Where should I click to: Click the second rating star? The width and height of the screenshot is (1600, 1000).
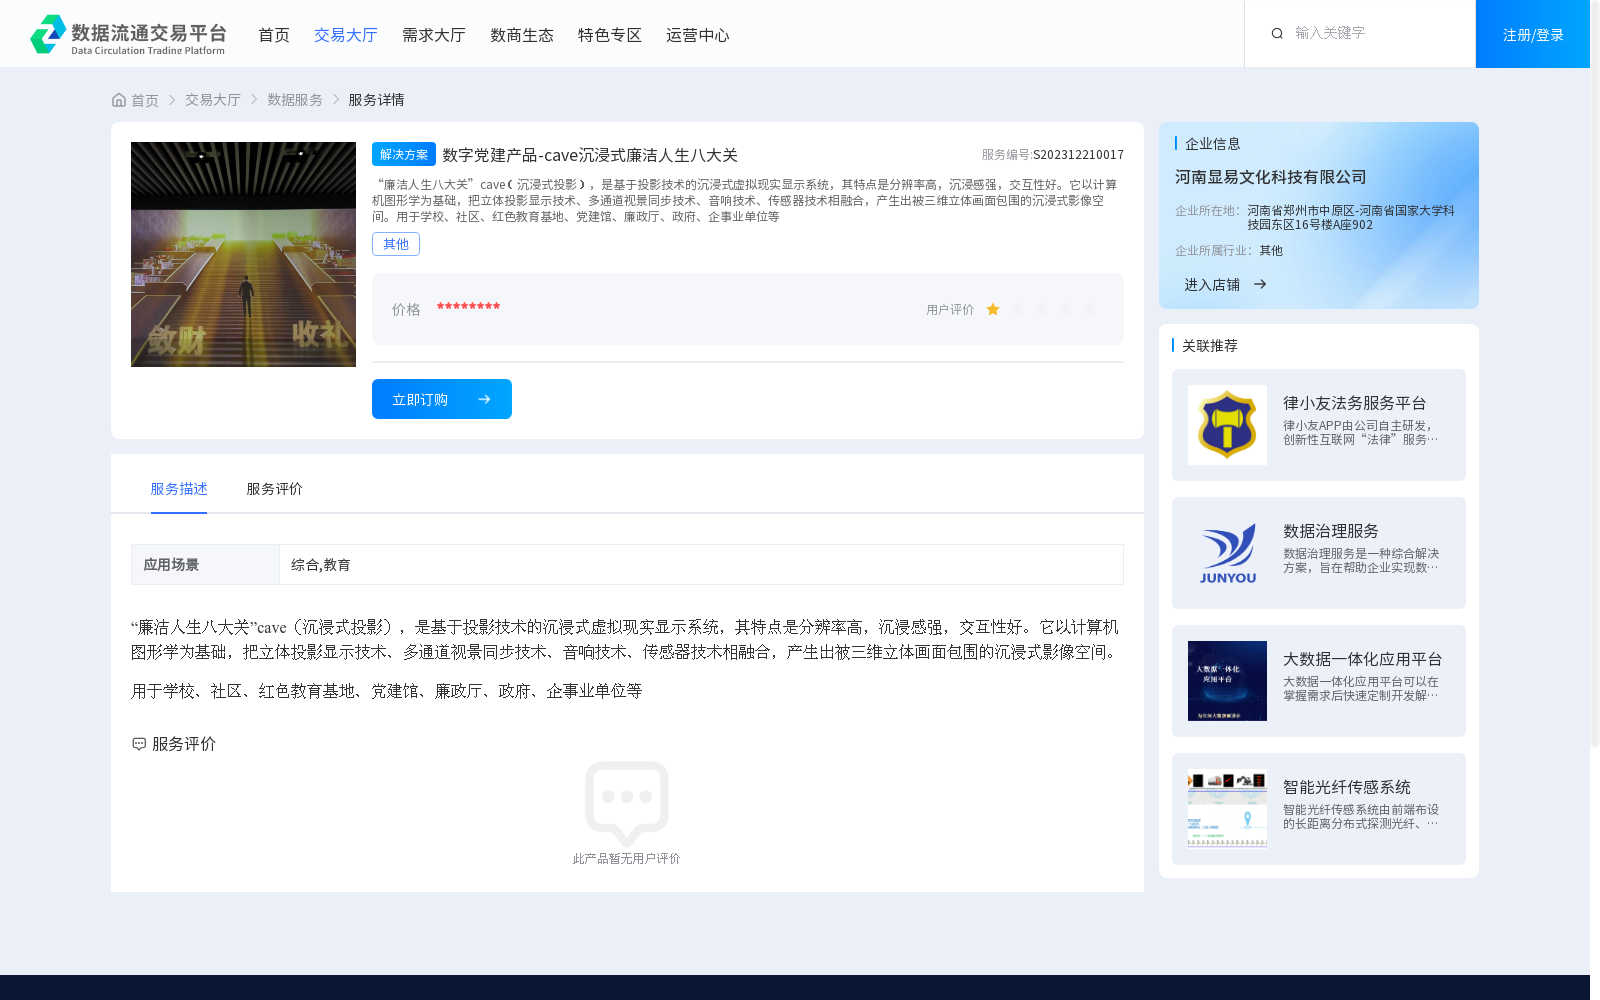1017,310
